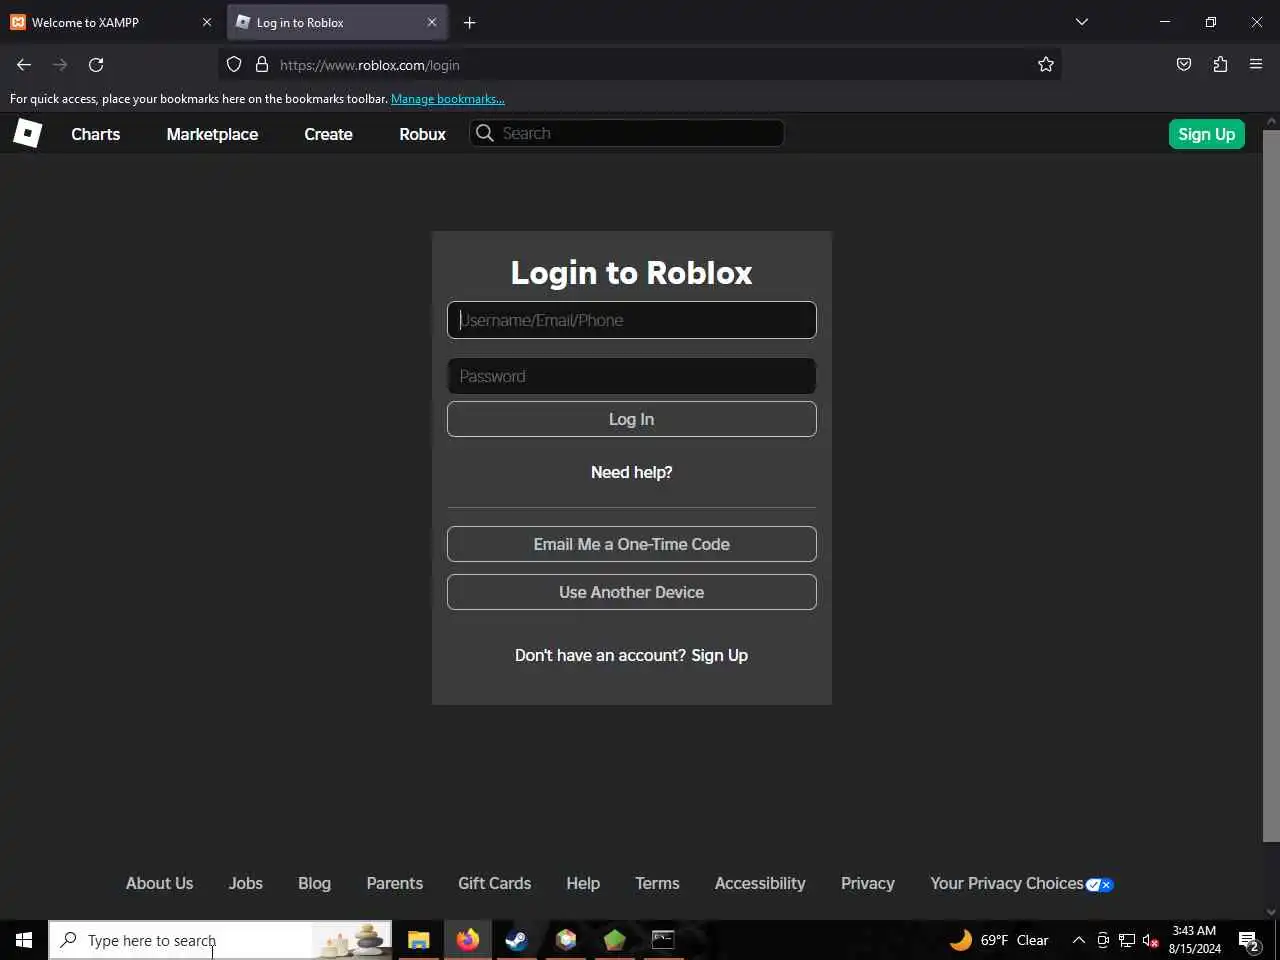Open Steam from the taskbar
The image size is (1280, 960).
coord(517,940)
